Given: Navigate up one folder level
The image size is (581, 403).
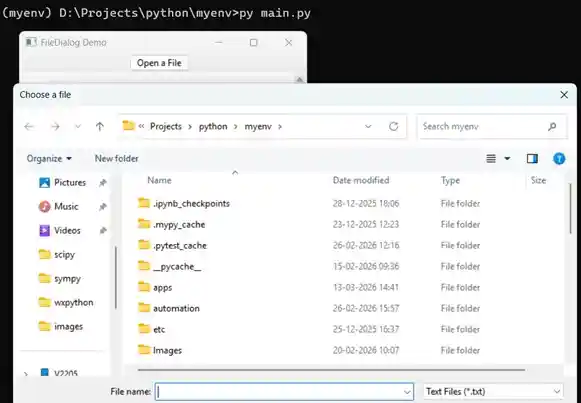Looking at the screenshot, I should pyautogui.click(x=100, y=127).
